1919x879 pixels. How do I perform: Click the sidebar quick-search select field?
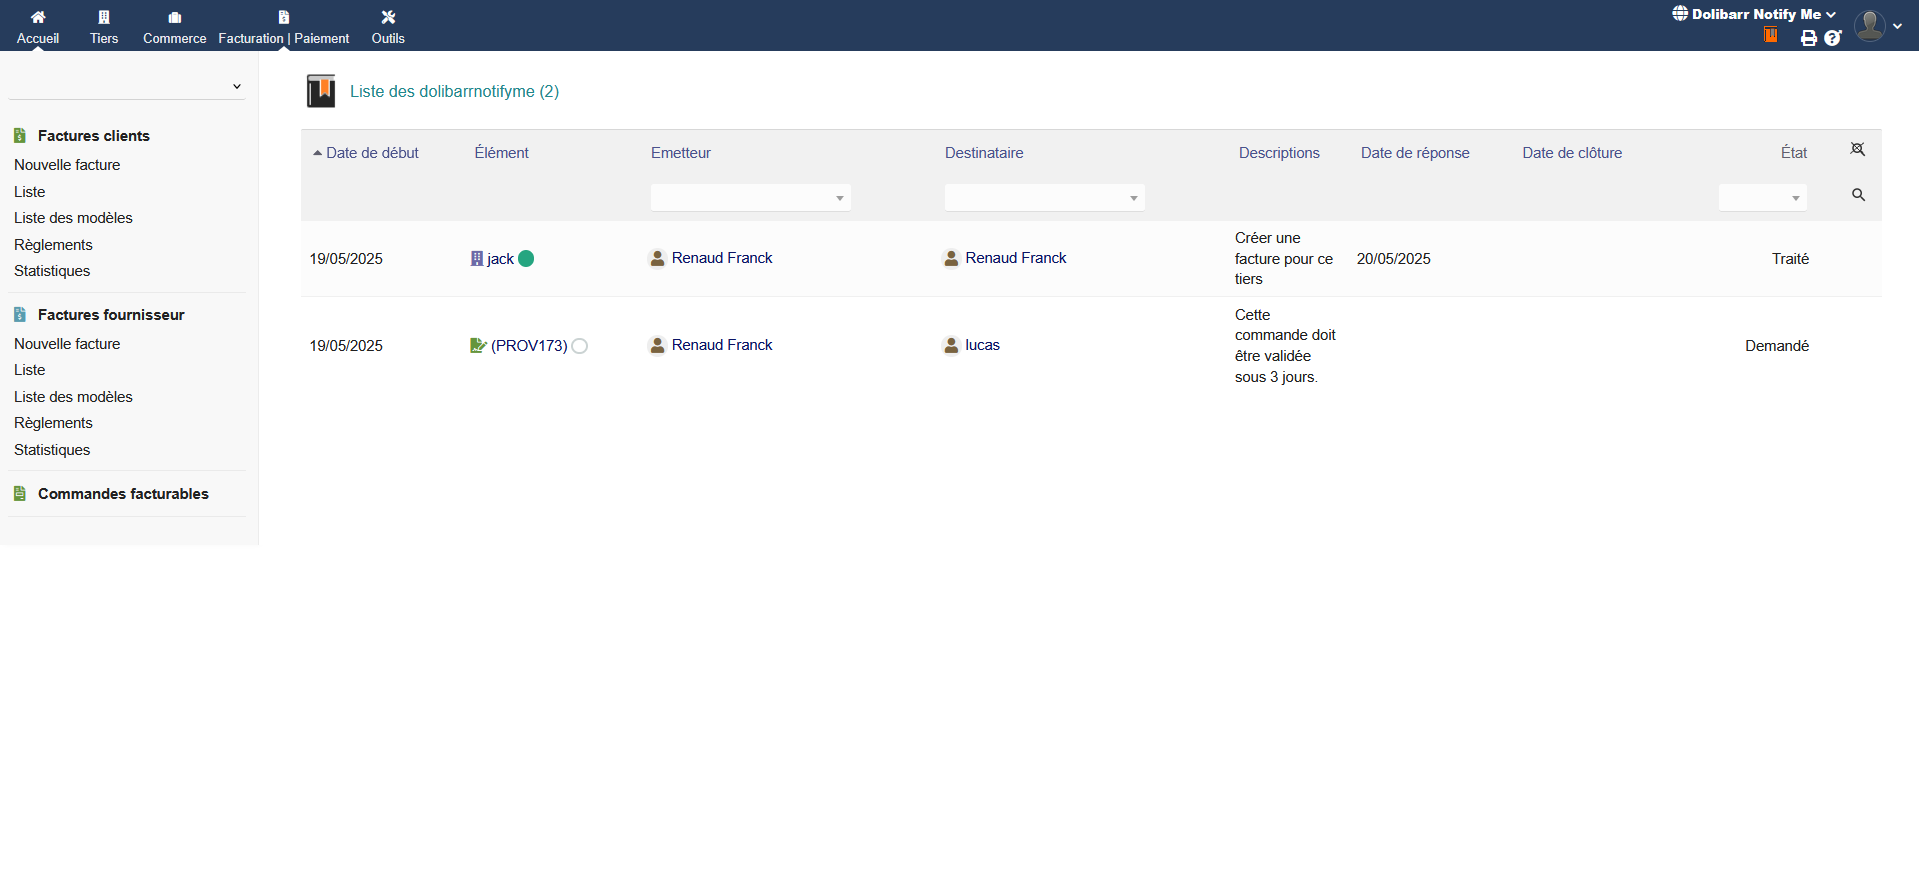[126, 86]
